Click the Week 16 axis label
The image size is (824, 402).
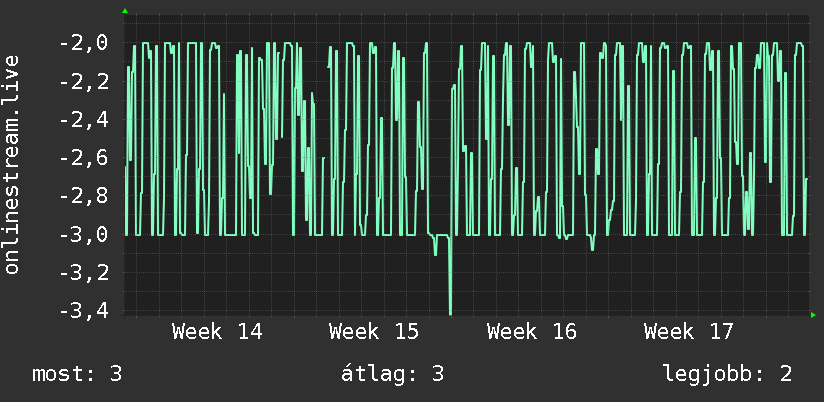click(x=532, y=332)
